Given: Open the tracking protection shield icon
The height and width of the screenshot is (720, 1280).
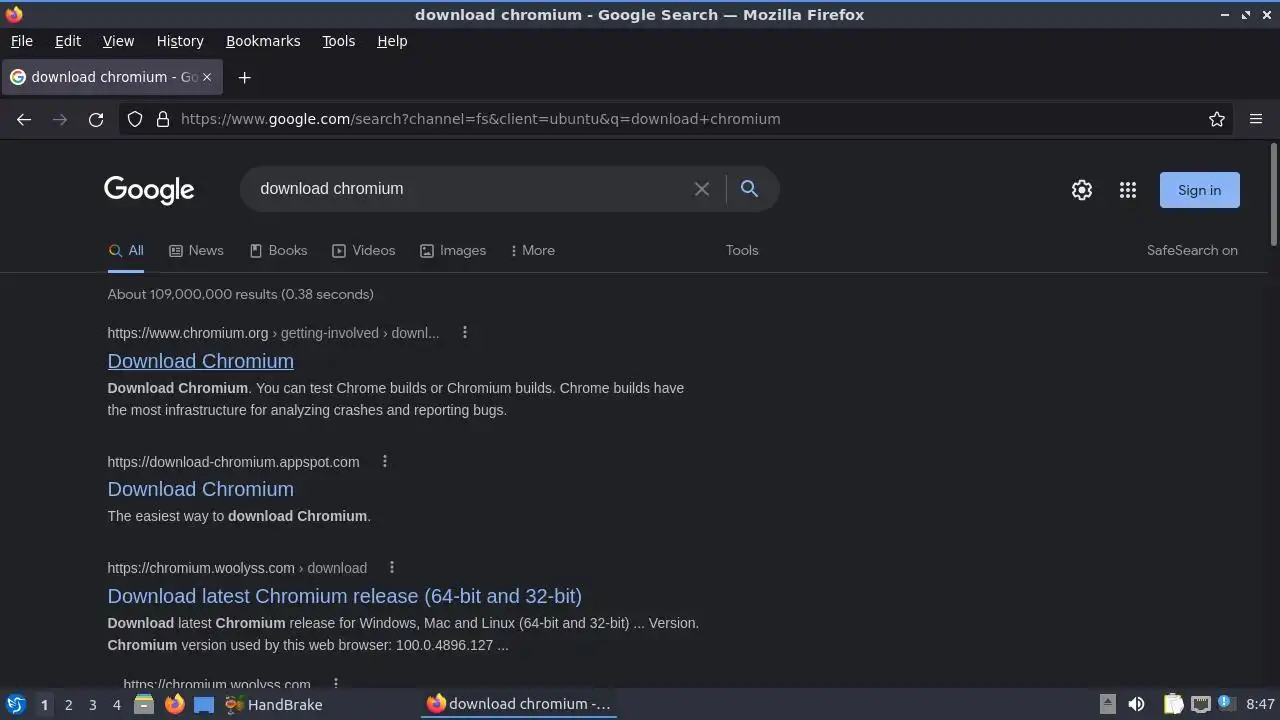Looking at the screenshot, I should point(135,119).
